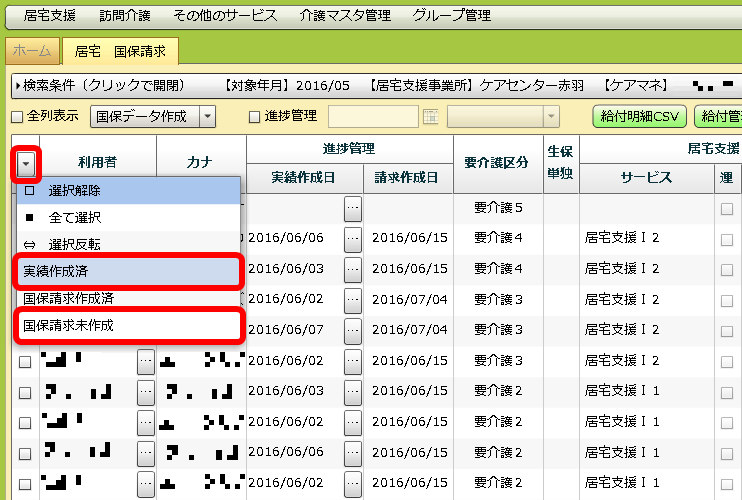Click the calendar icon beside the date field

(431, 117)
